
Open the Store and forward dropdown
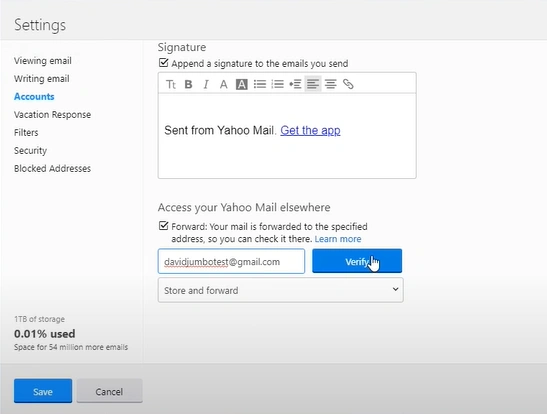(x=280, y=290)
